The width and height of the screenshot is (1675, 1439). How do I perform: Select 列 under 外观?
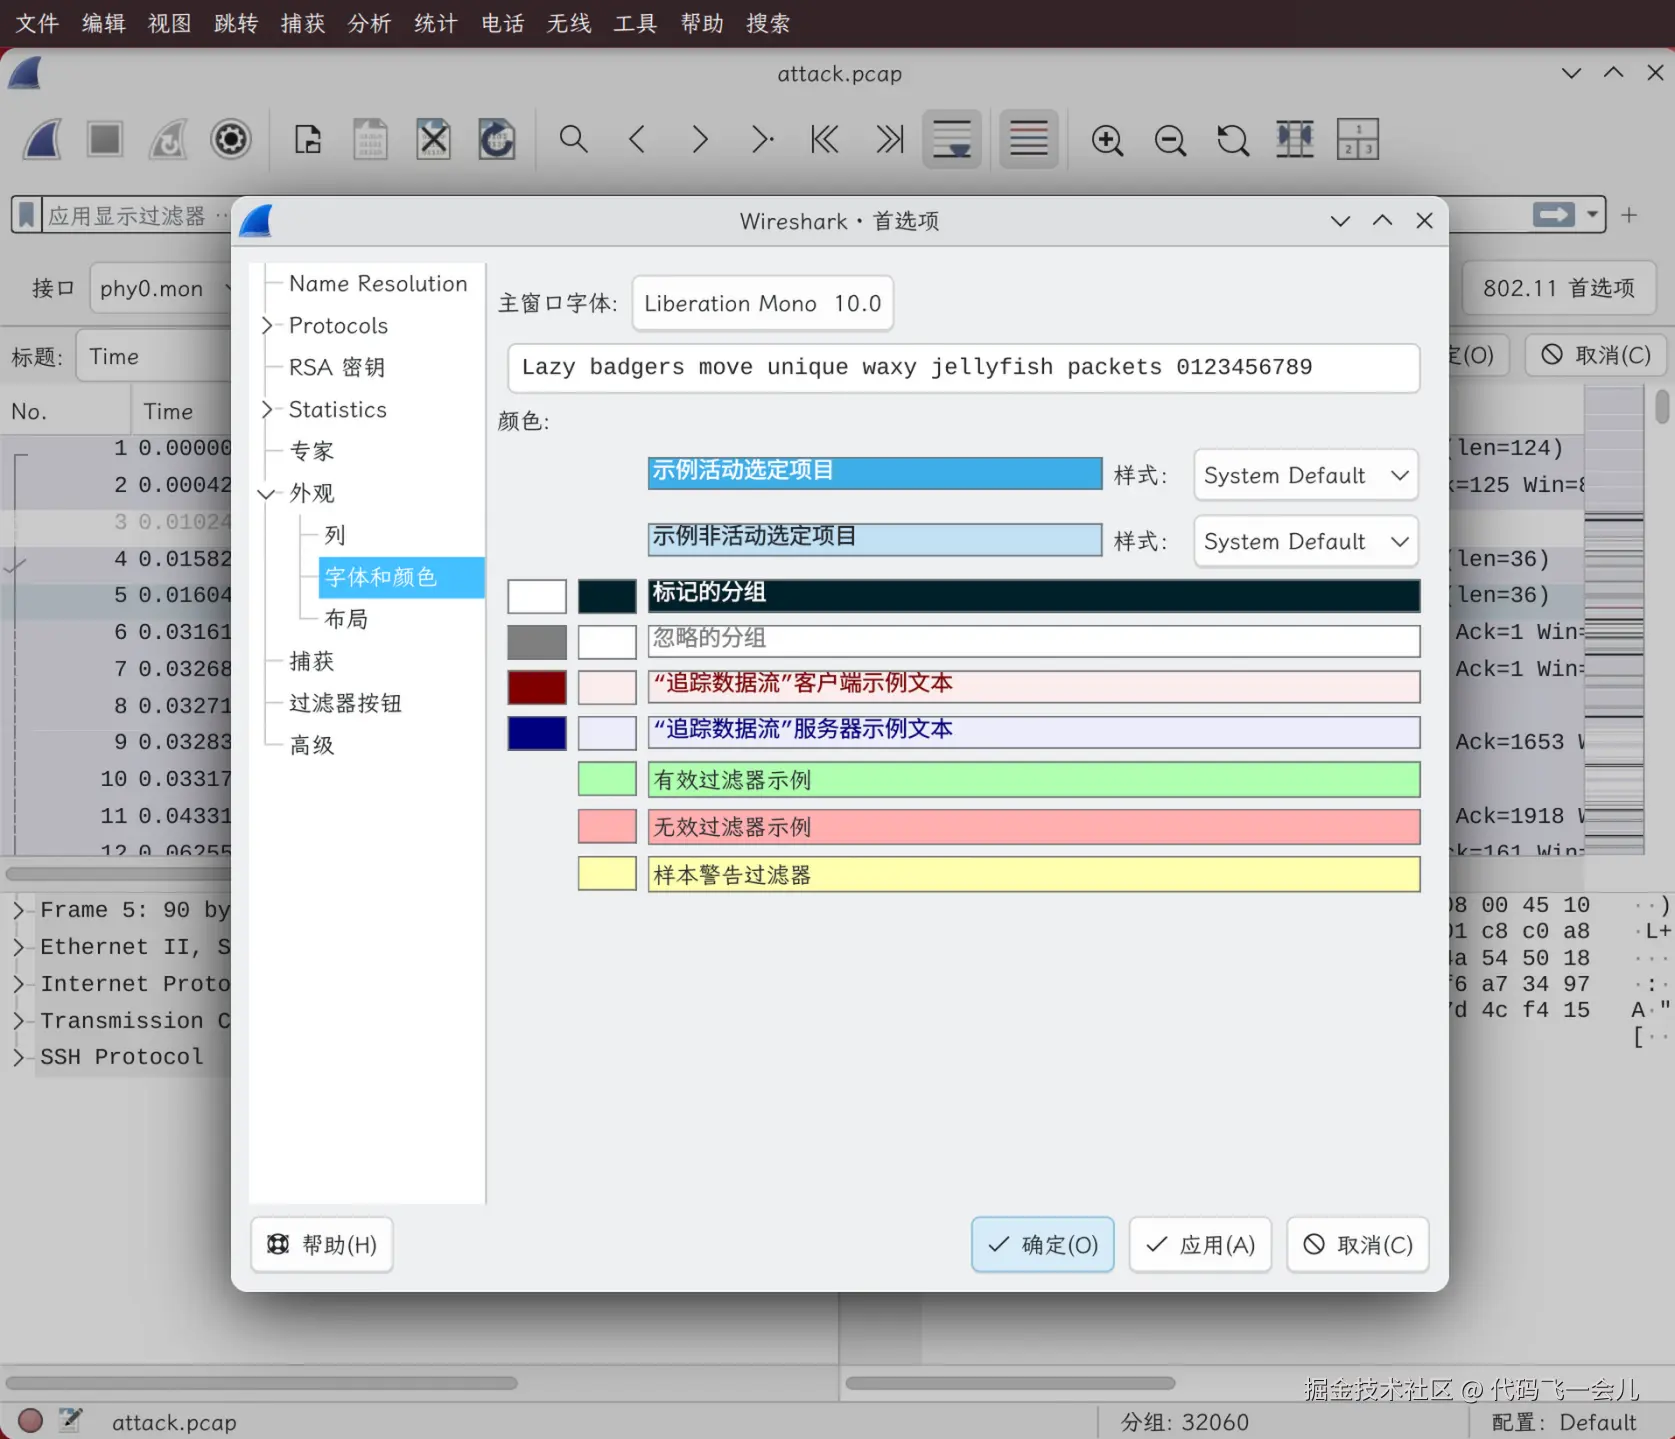335,536
